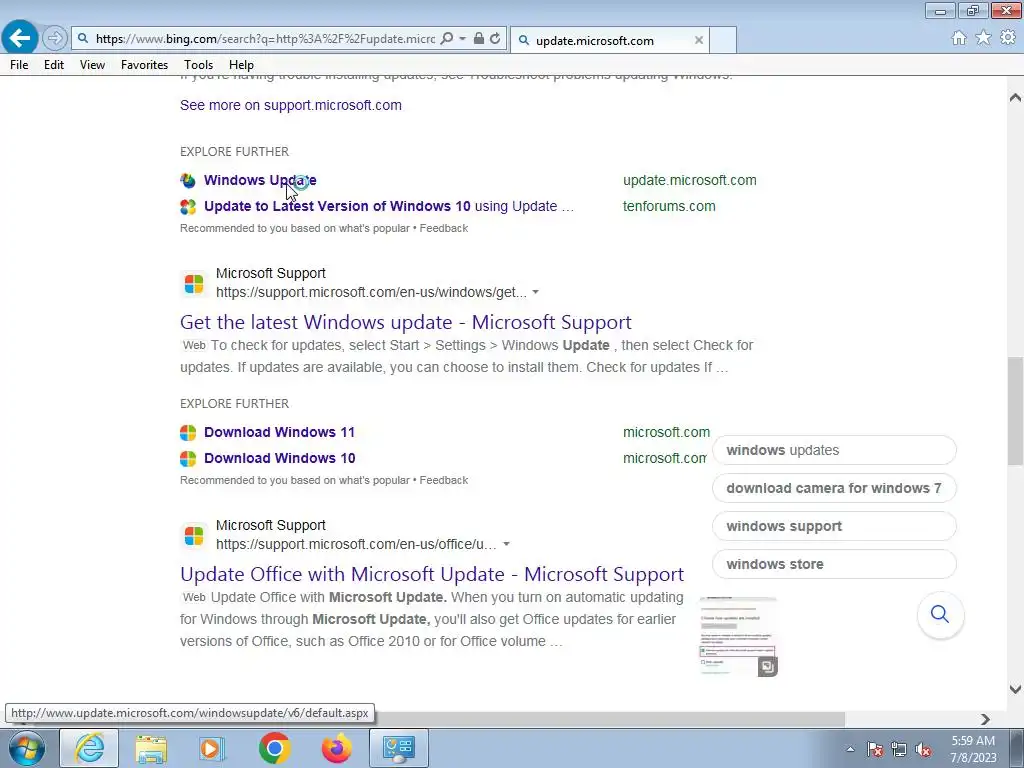Open the File menu
1024x768 pixels.
19,65
